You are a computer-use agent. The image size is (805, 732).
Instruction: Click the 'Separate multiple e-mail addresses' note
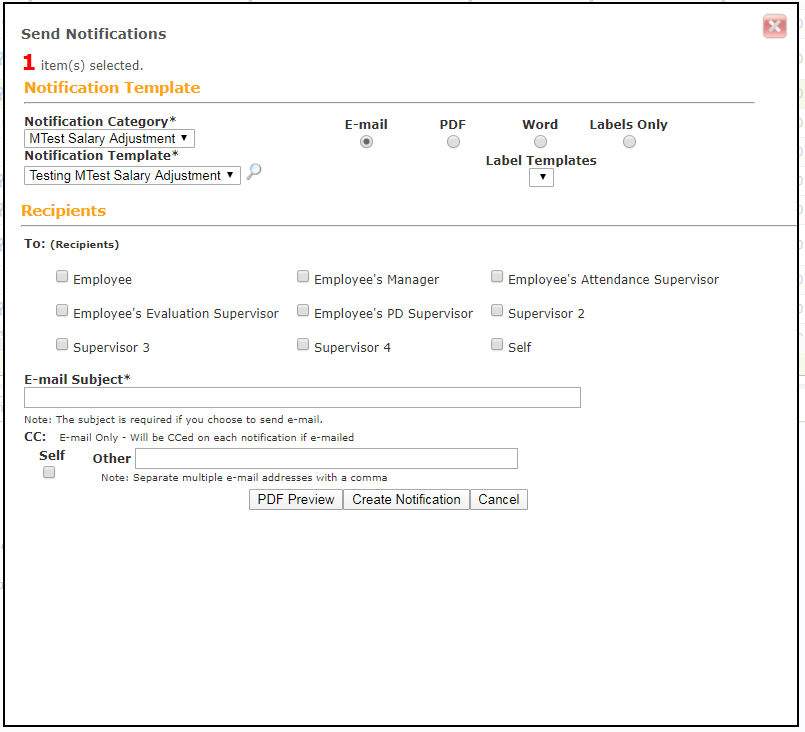point(244,478)
